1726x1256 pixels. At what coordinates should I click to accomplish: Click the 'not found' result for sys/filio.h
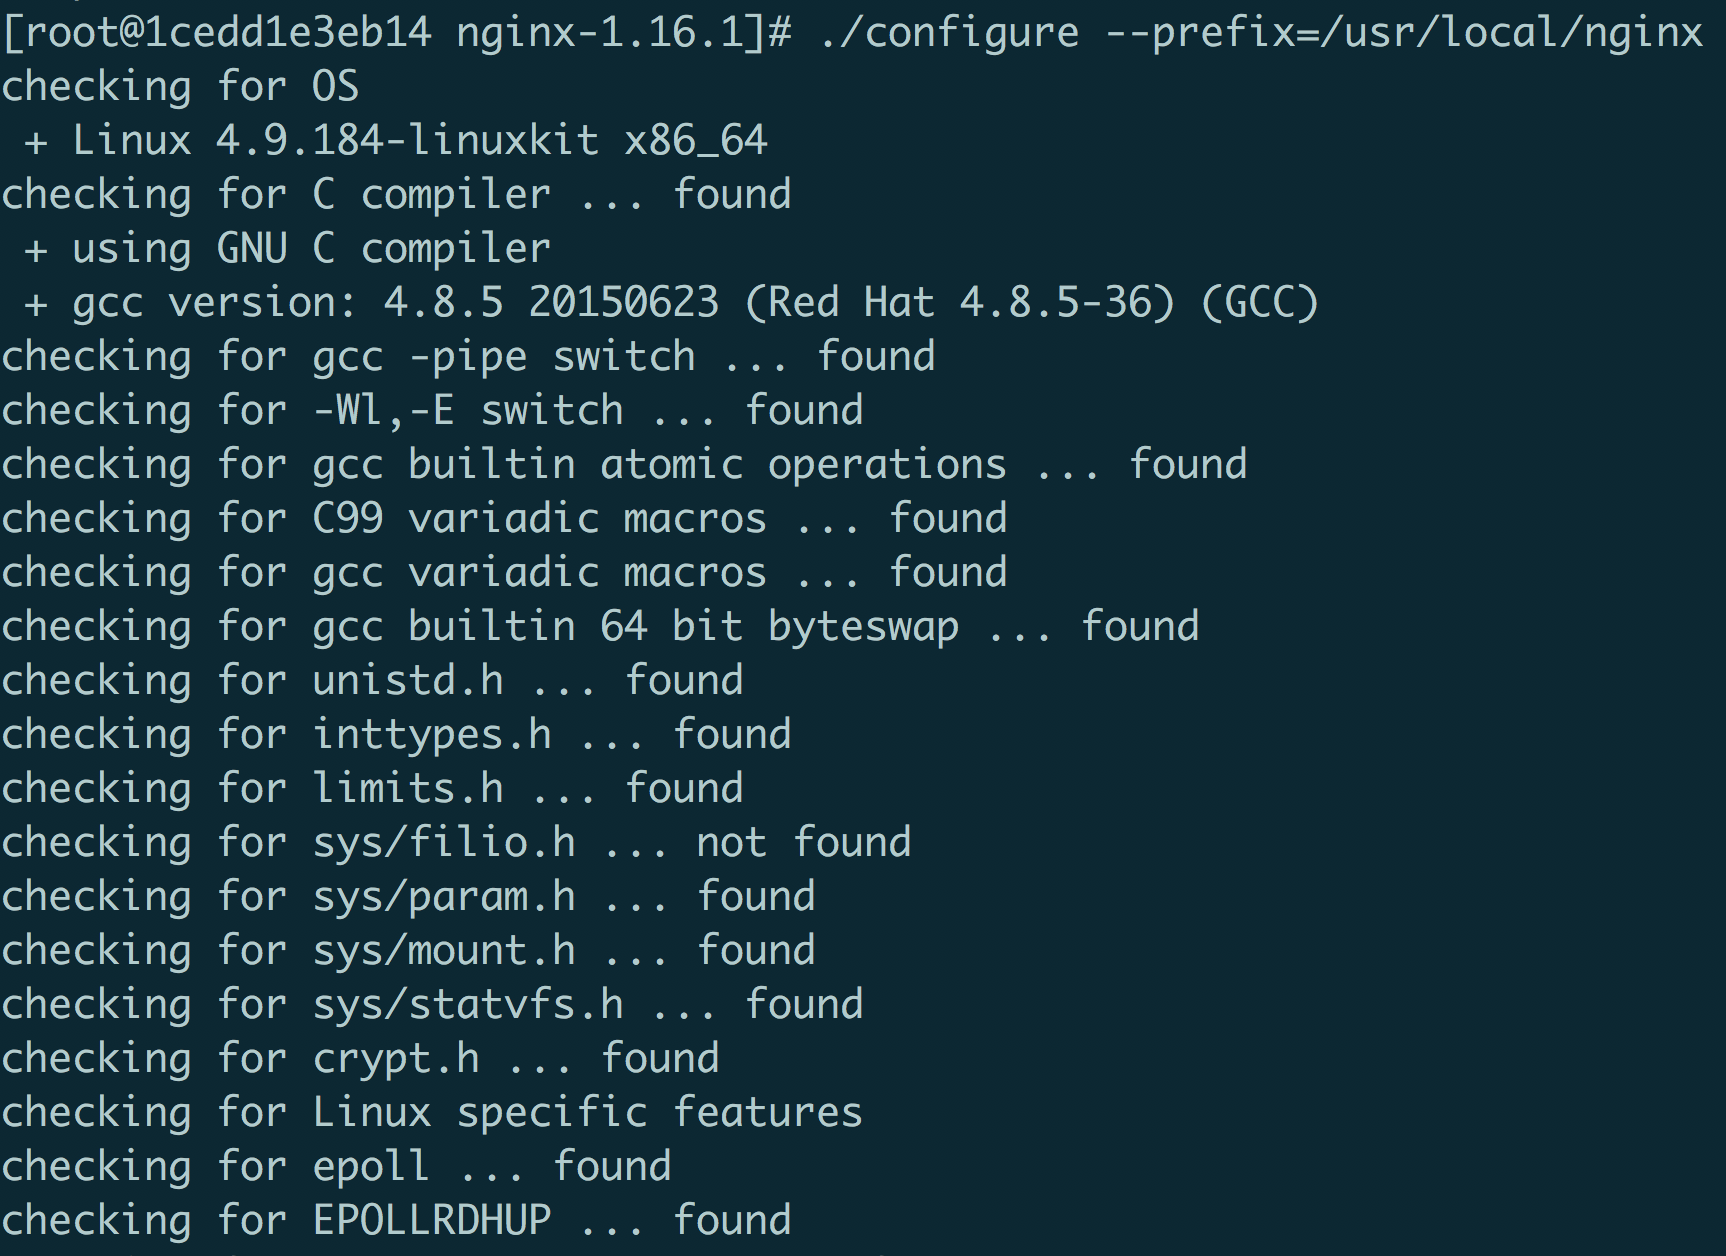click(804, 842)
